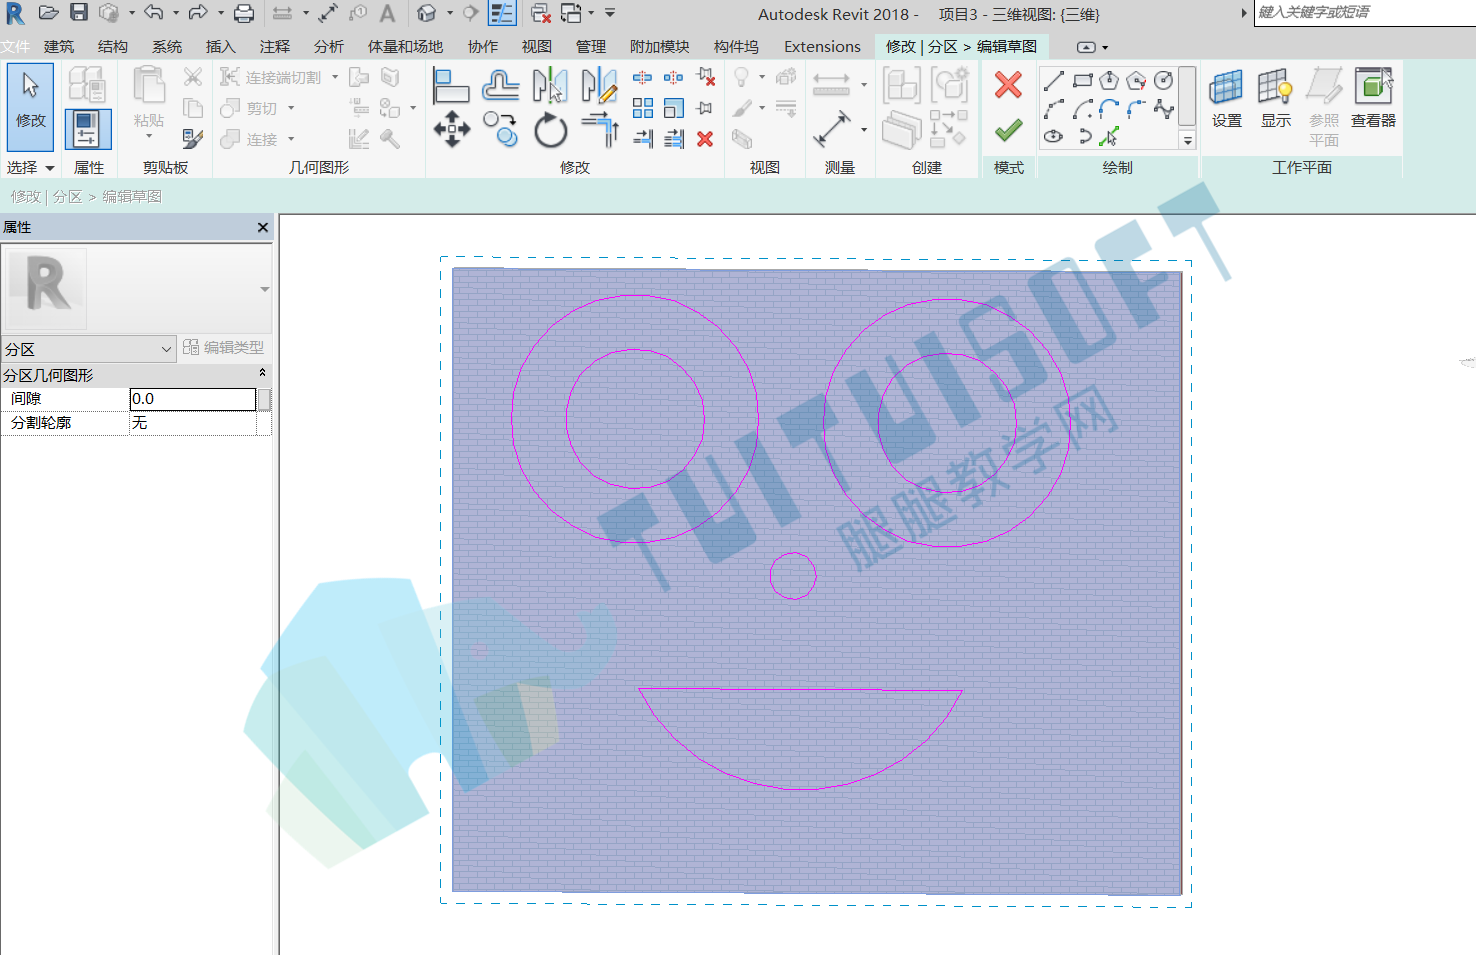Click the 间隙 value input field
Image resolution: width=1476 pixels, height=955 pixels.
click(193, 399)
